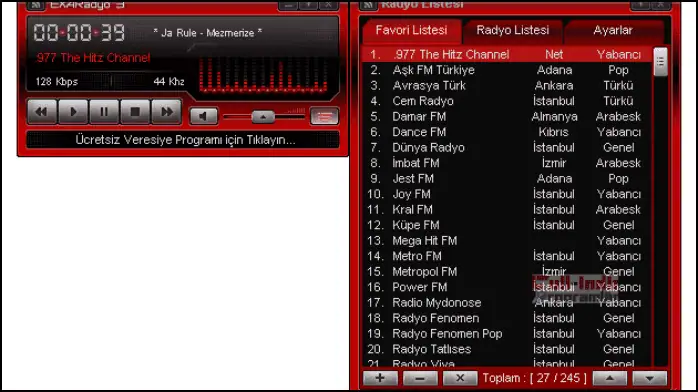Select Metro FM station
Image resolution: width=698 pixels, height=392 pixels.
(x=507, y=256)
